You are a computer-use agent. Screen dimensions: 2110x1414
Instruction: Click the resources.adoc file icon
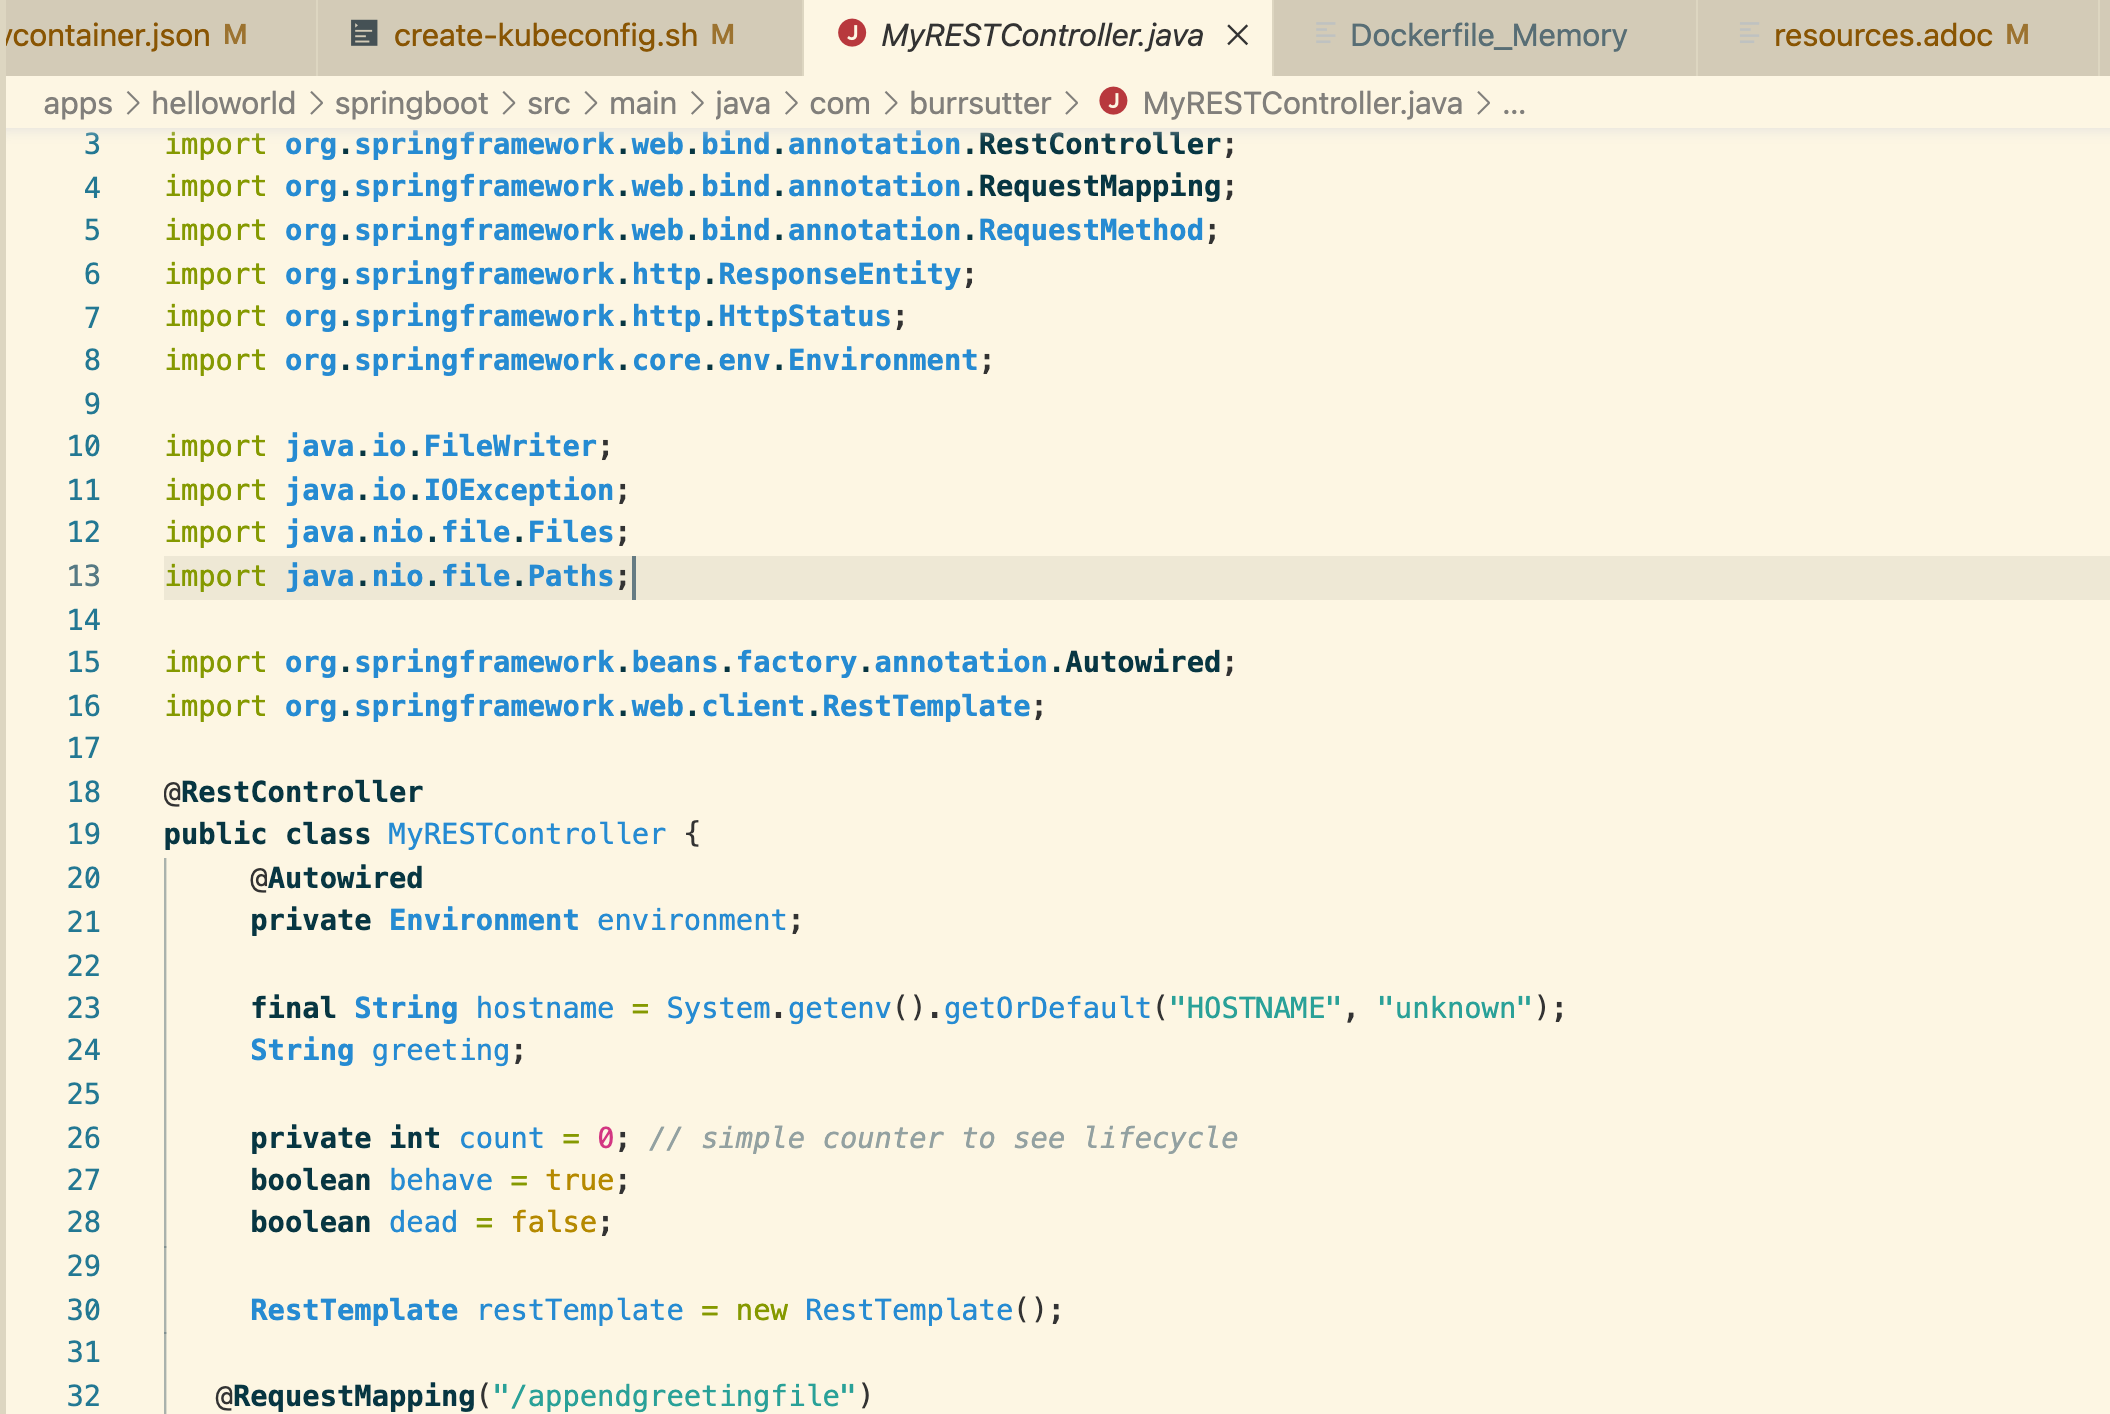[x=1748, y=33]
